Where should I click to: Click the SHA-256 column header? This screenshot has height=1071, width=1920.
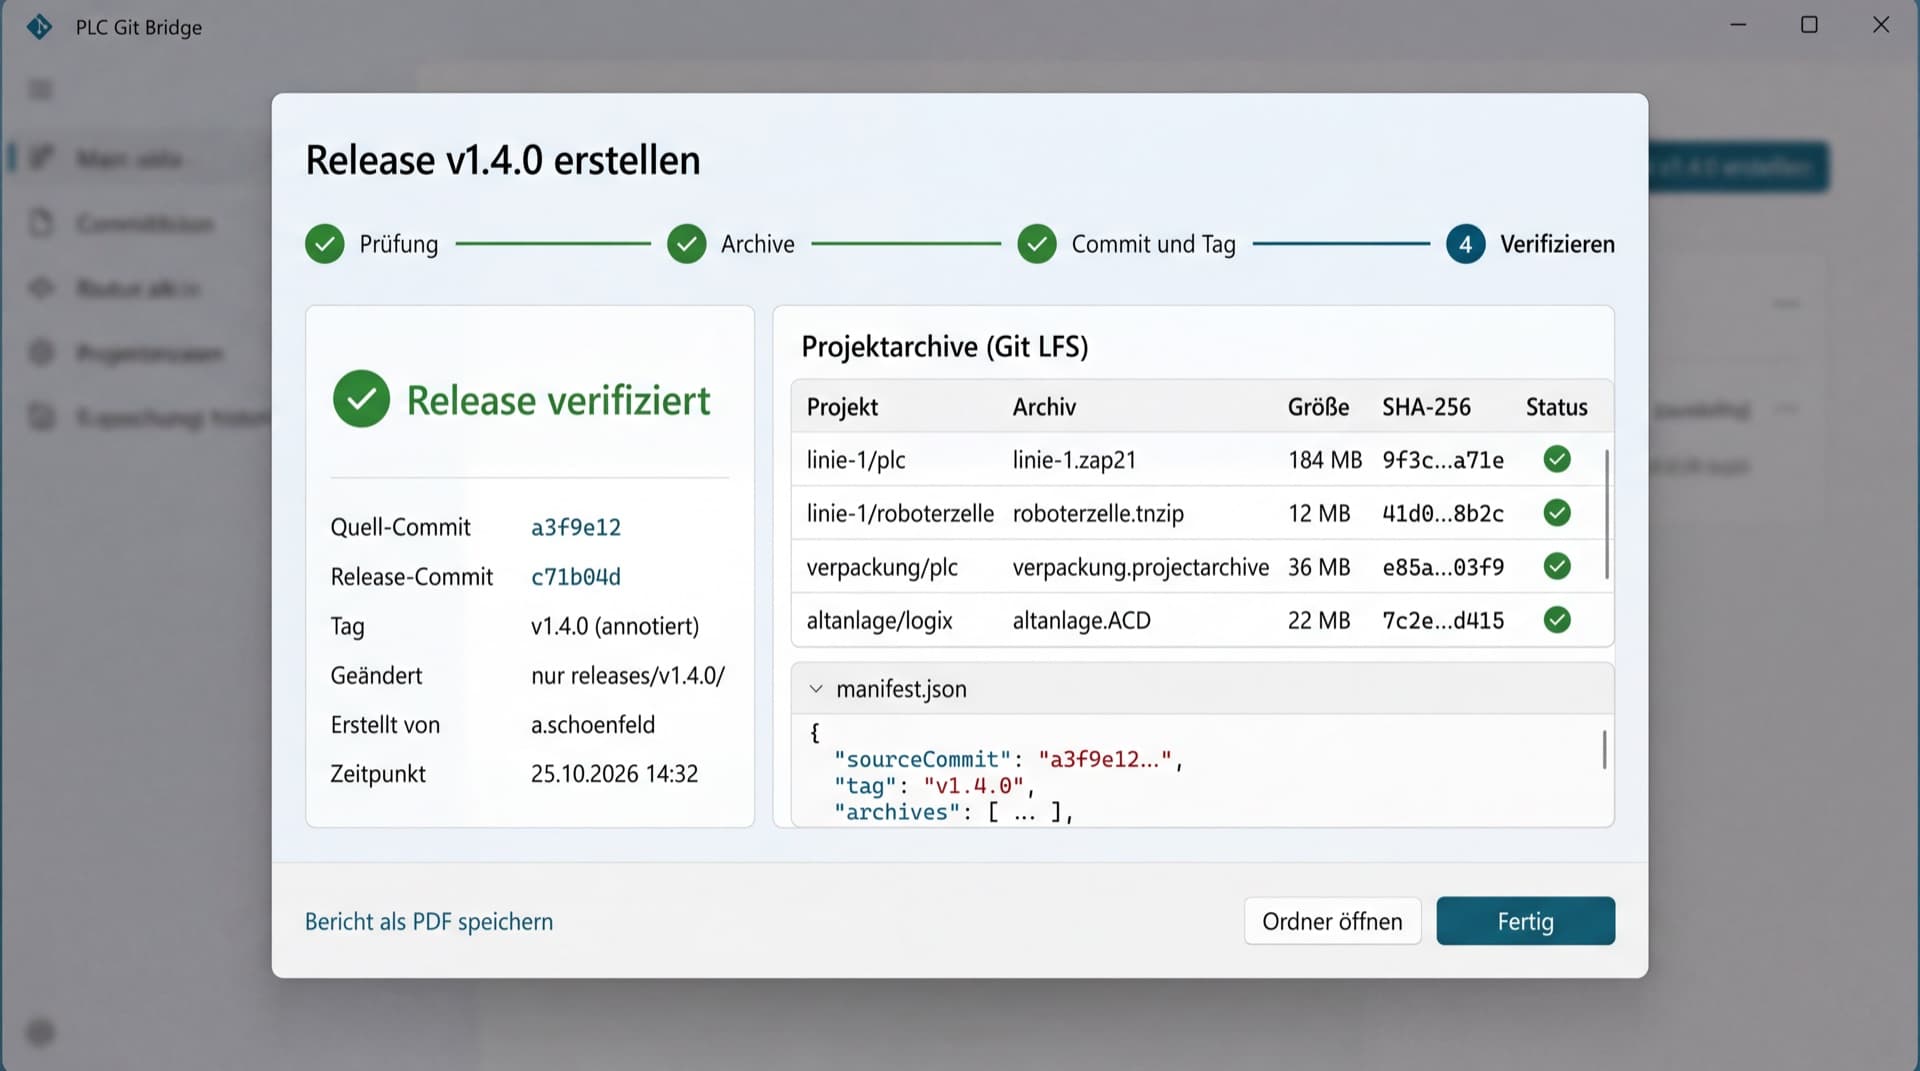click(1426, 407)
